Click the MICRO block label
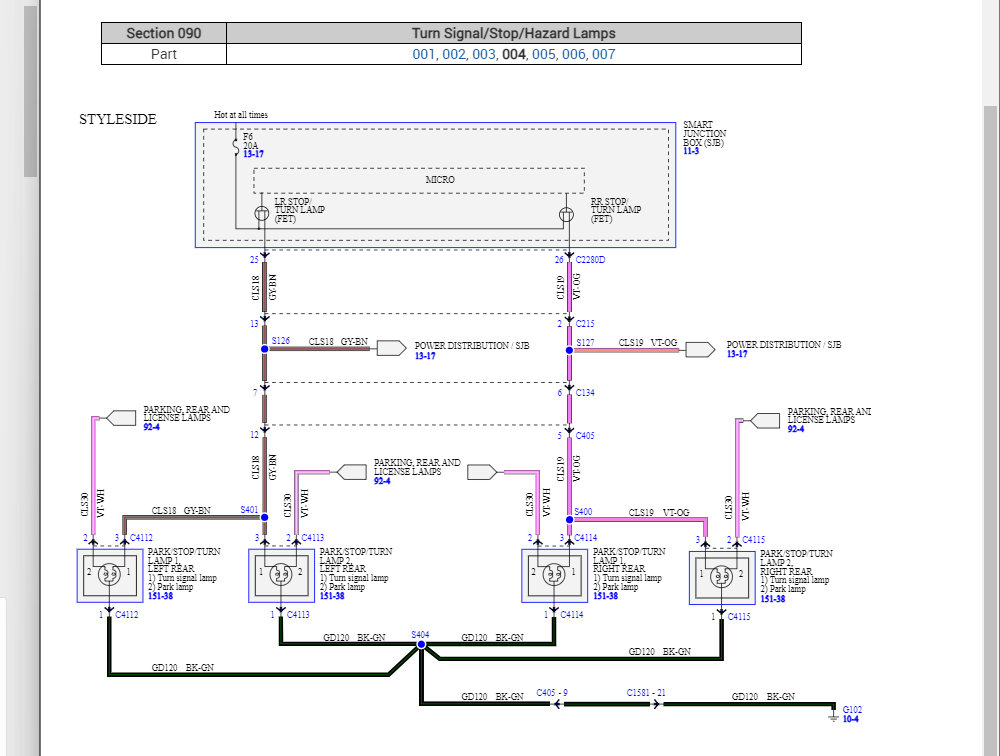Image resolution: width=1000 pixels, height=756 pixels. pos(440,180)
